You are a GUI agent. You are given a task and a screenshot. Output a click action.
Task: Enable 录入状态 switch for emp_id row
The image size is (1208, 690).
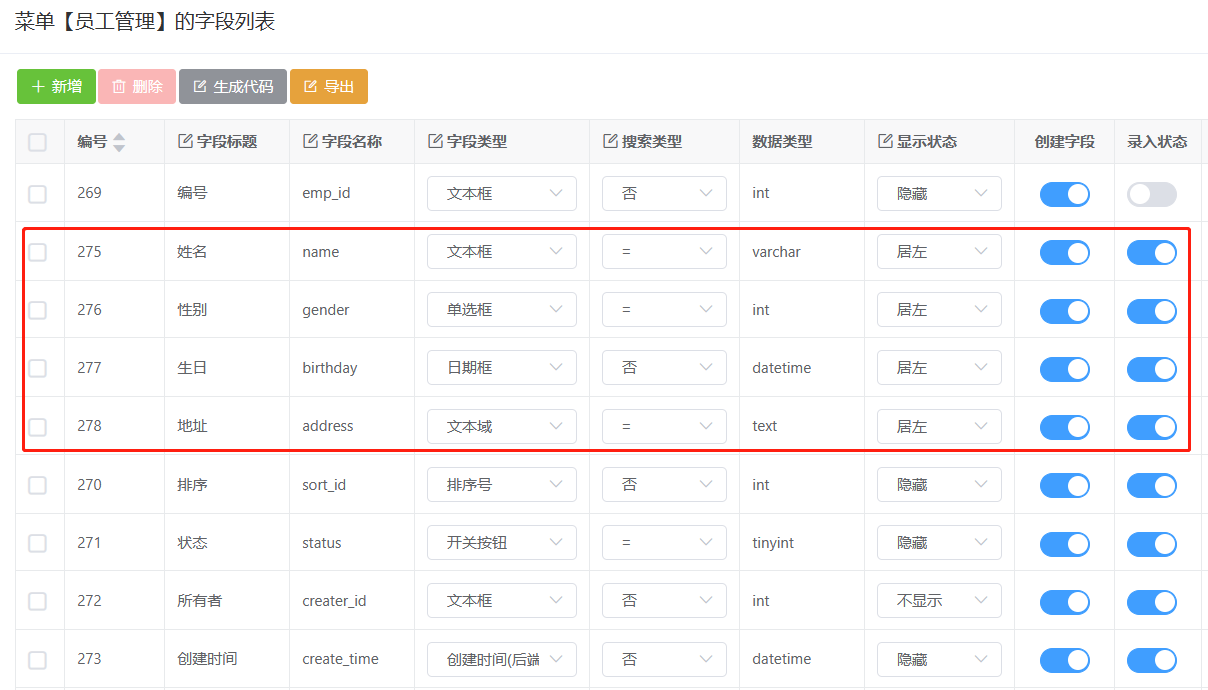(1151, 194)
